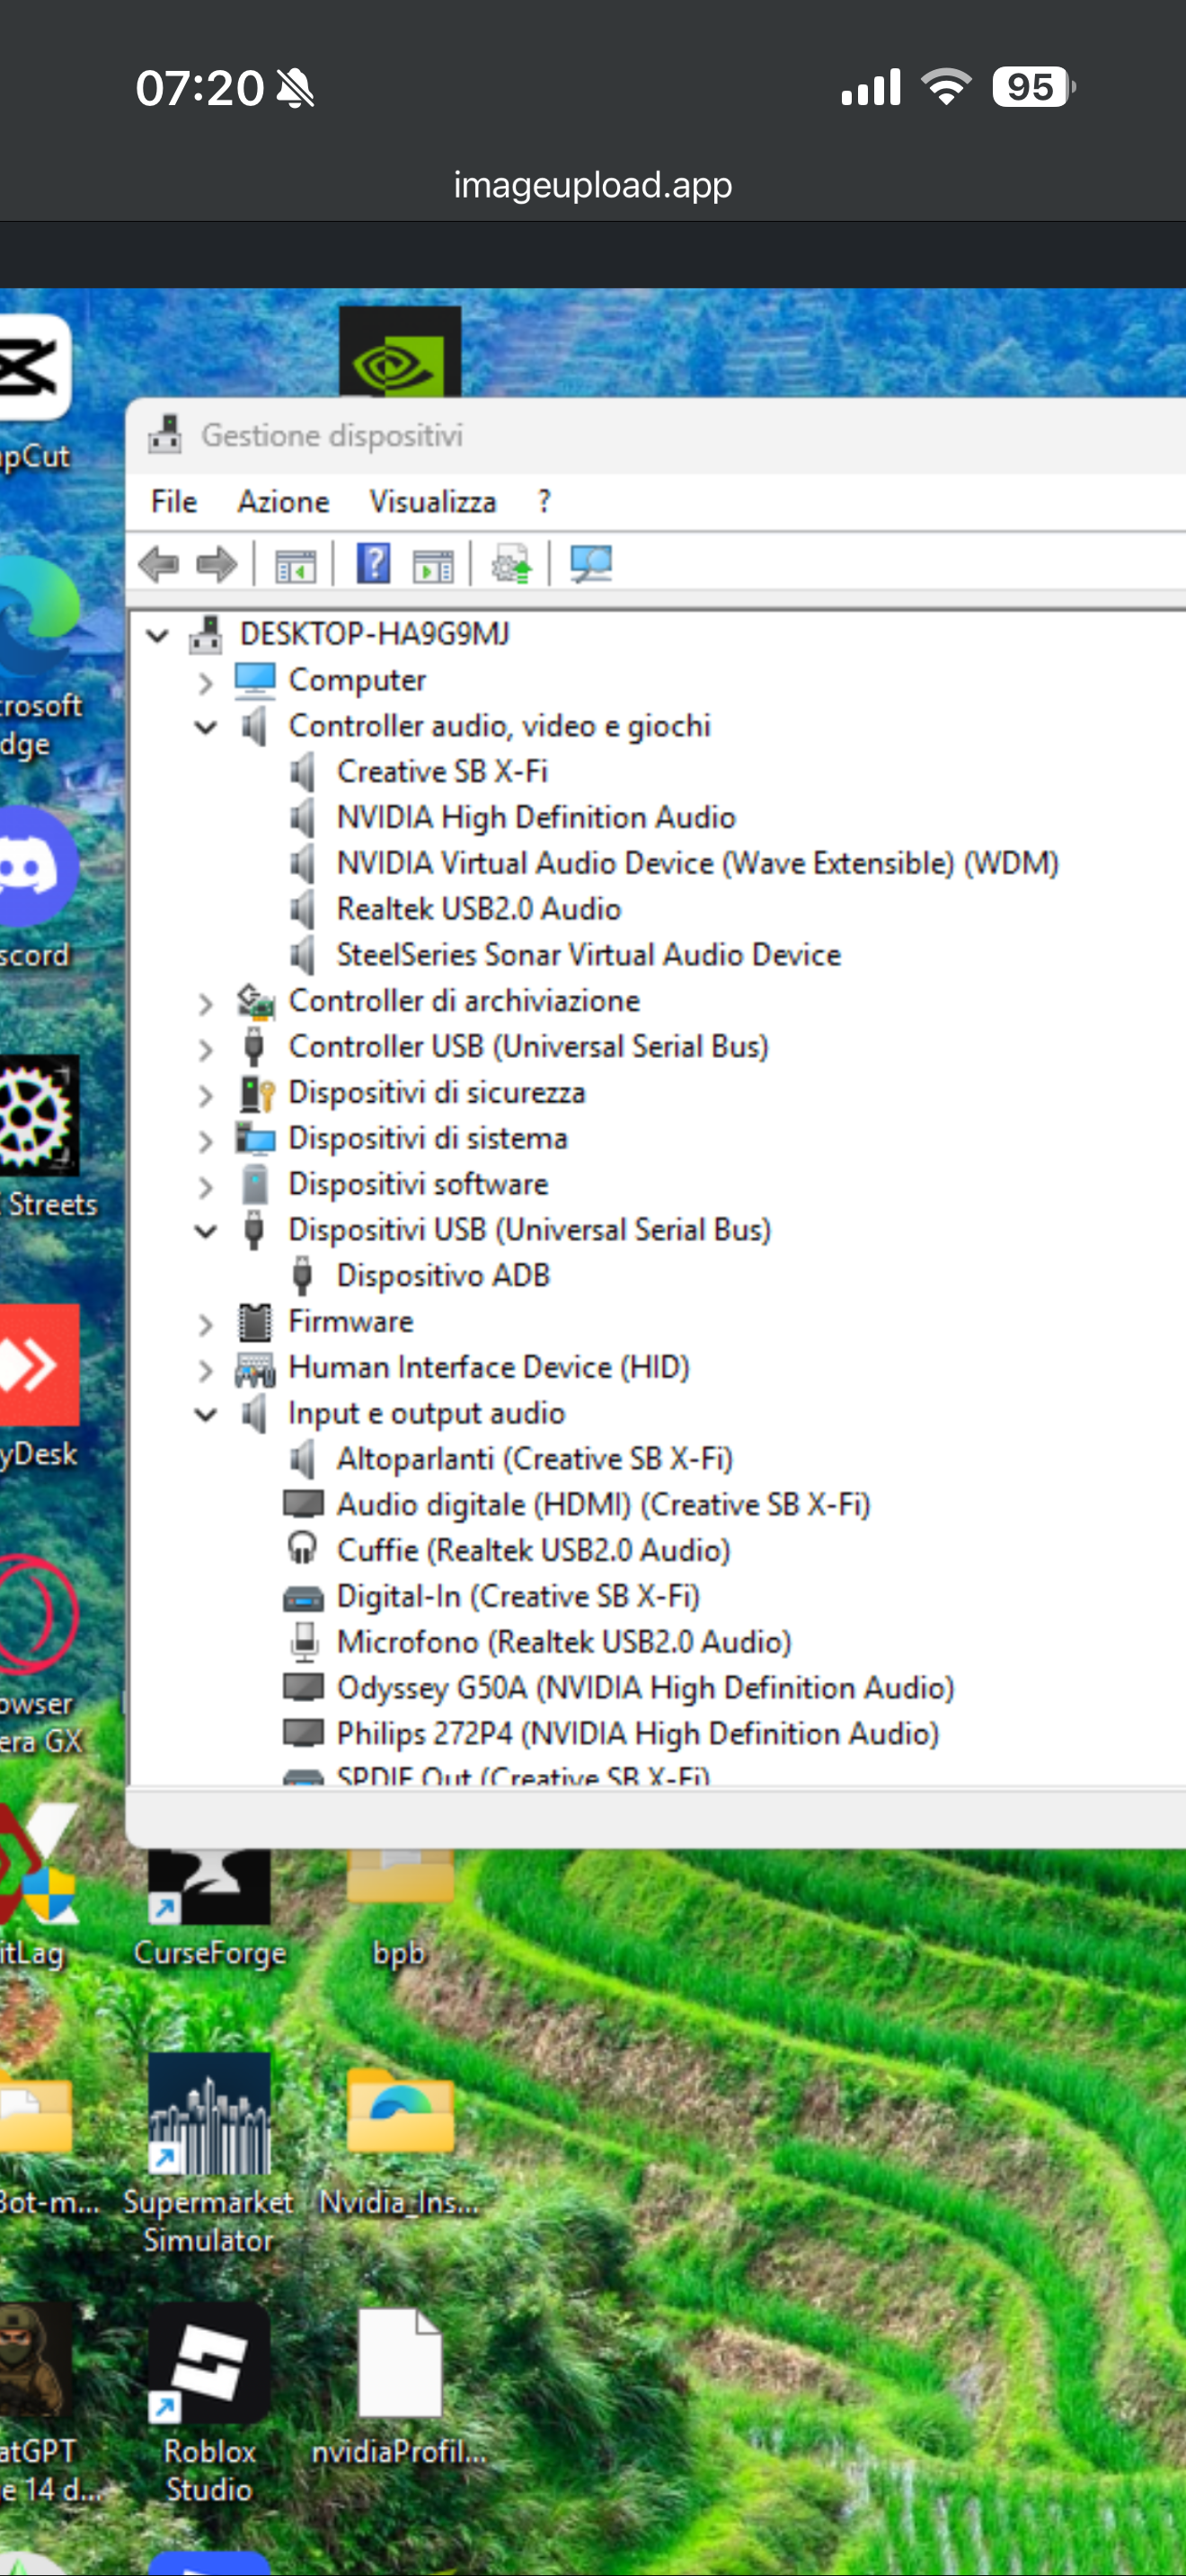Open the File menu
Screen dimensions: 1186x2576
(x=174, y=502)
